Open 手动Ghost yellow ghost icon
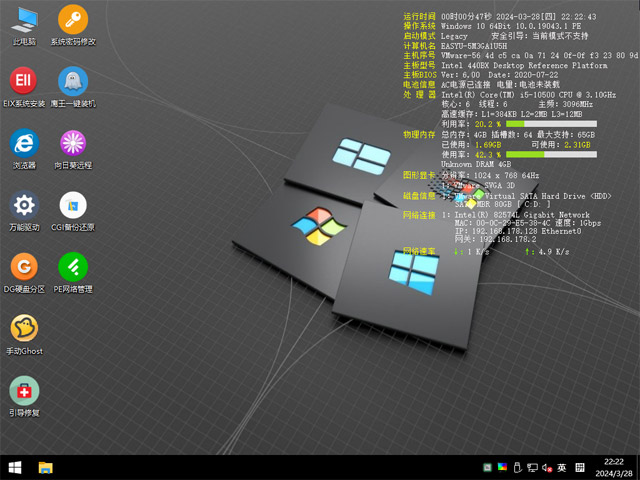 tap(24, 335)
